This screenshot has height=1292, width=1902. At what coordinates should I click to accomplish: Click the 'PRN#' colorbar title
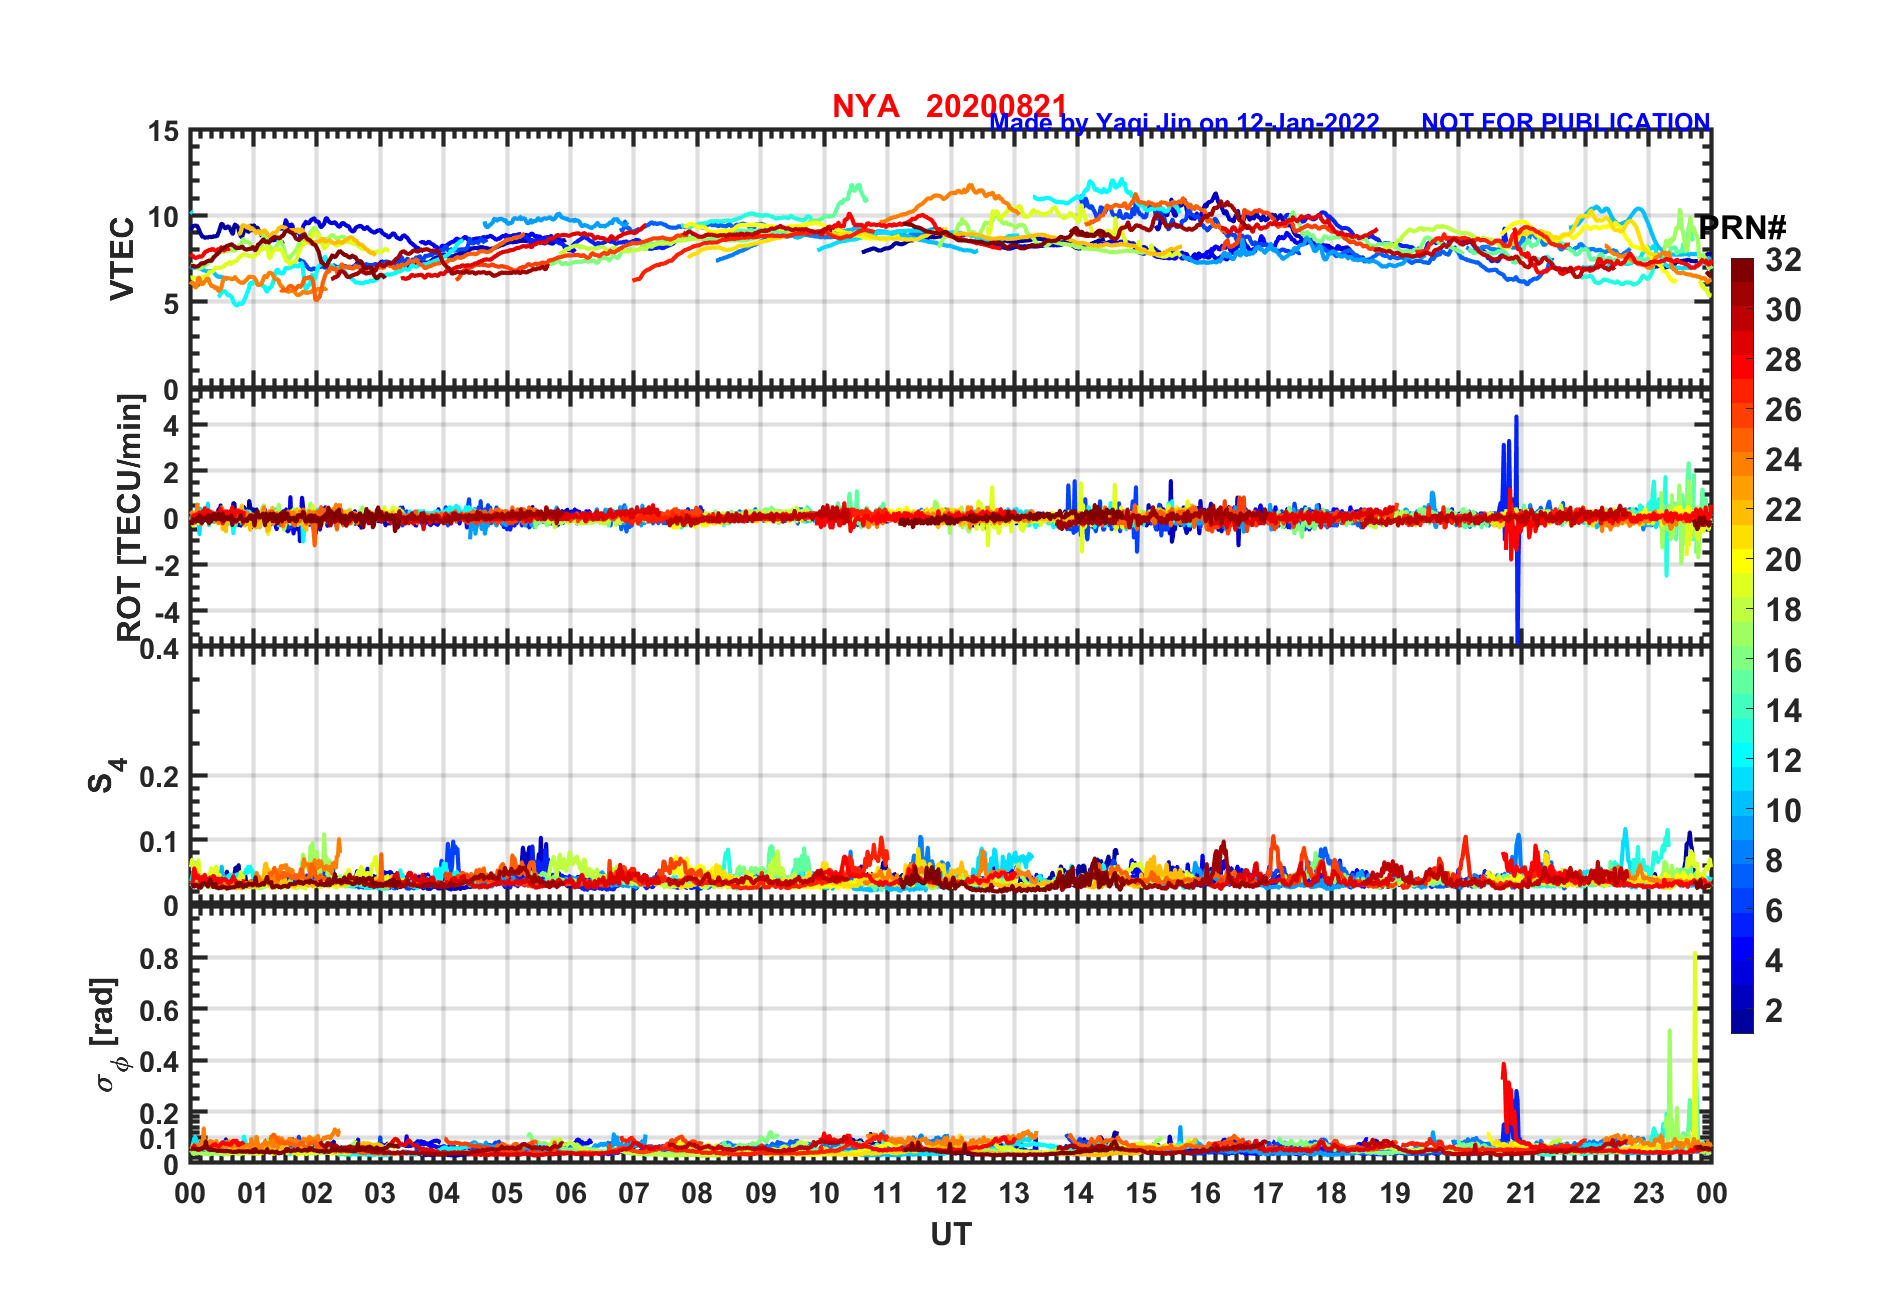[x=1742, y=227]
